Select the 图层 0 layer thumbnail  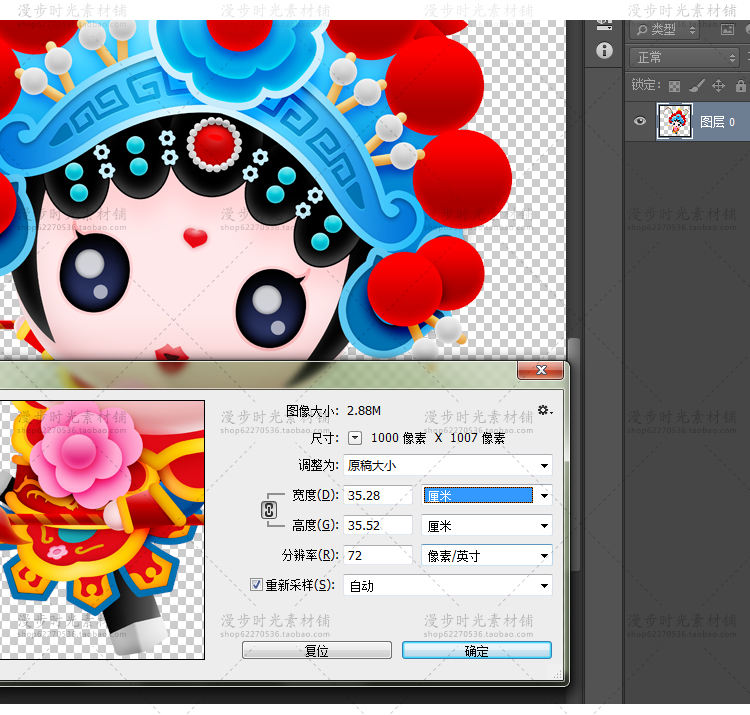(x=675, y=122)
